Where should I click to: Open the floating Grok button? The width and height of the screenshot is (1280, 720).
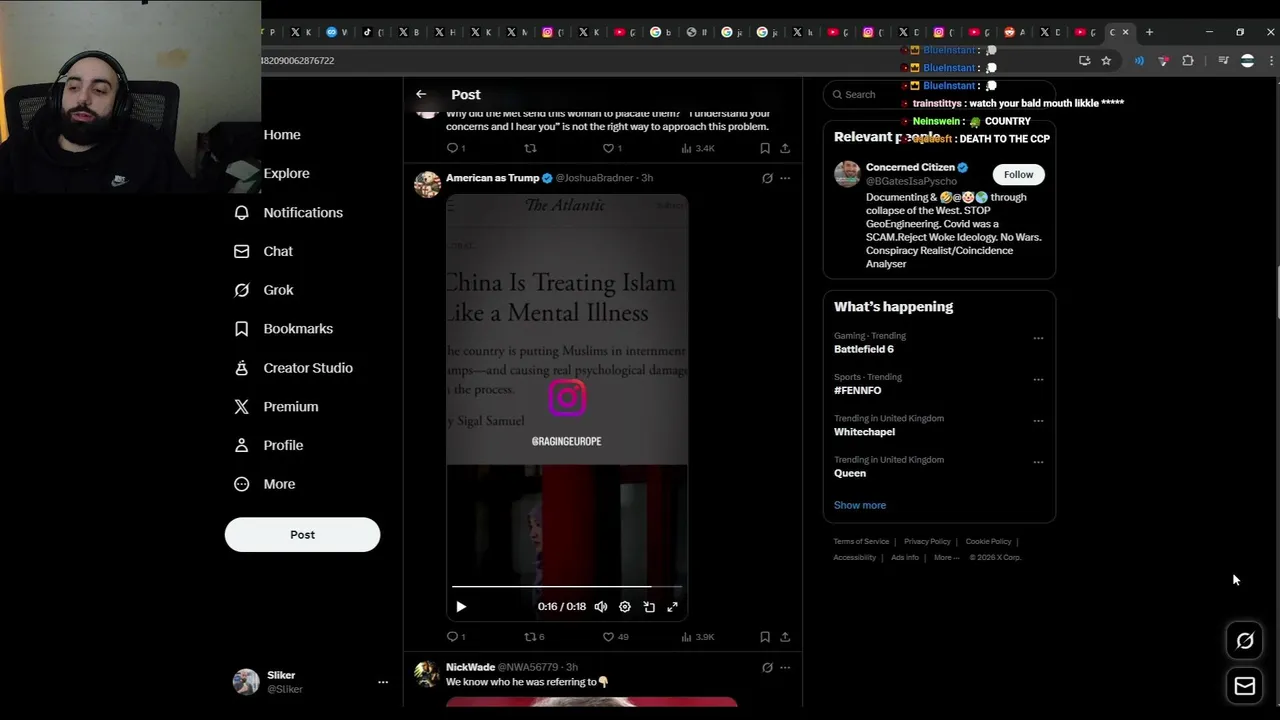[x=1245, y=641]
